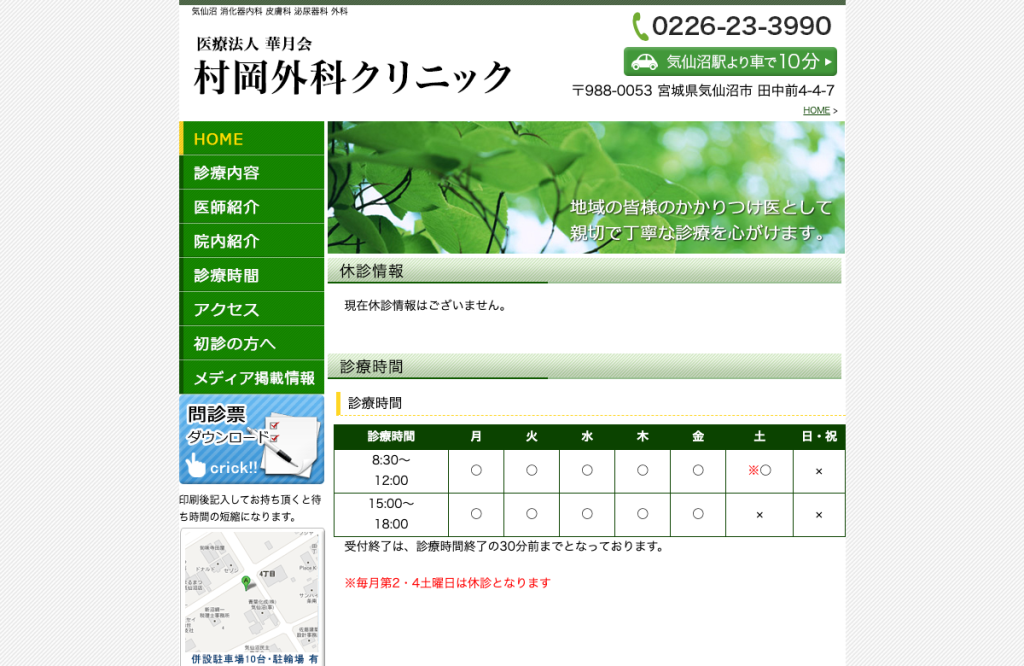
Task: Click the 月 column header
Action: pyautogui.click(x=476, y=437)
